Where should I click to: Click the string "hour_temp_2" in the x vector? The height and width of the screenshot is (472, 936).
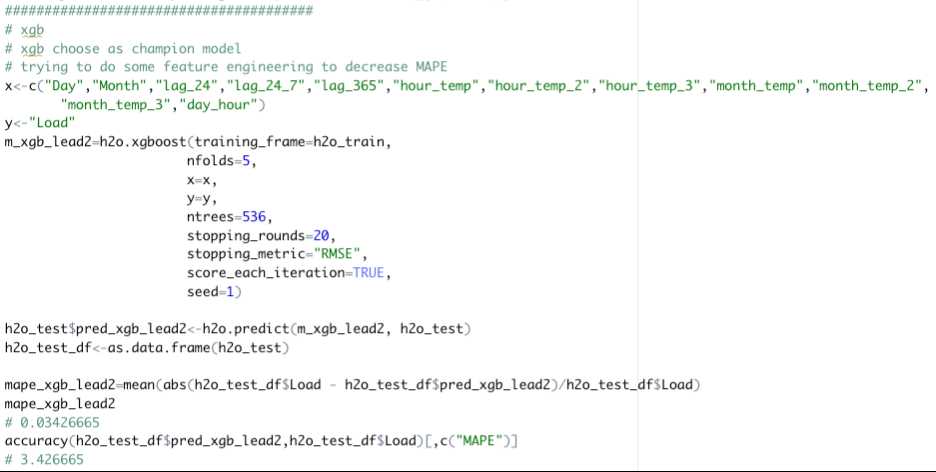[540, 86]
